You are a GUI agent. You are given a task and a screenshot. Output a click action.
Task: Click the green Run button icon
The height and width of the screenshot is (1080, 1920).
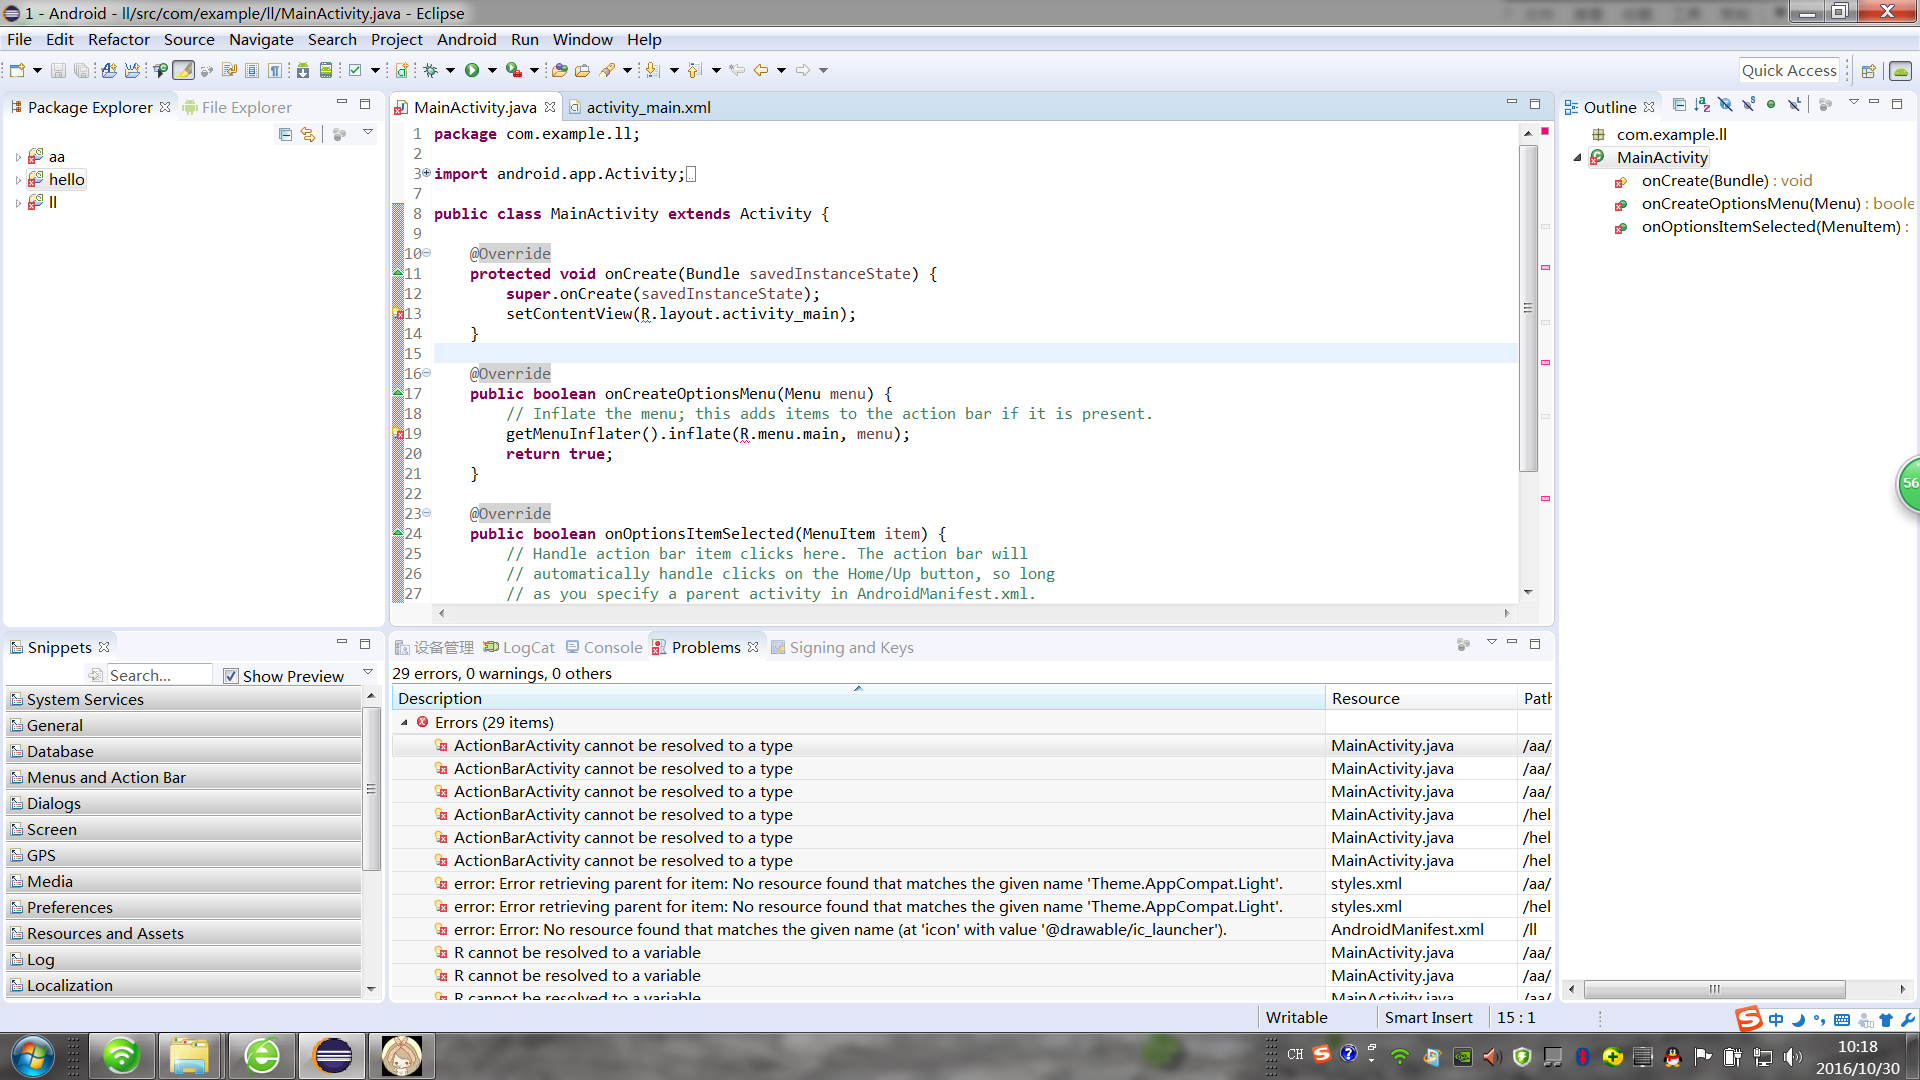(472, 70)
